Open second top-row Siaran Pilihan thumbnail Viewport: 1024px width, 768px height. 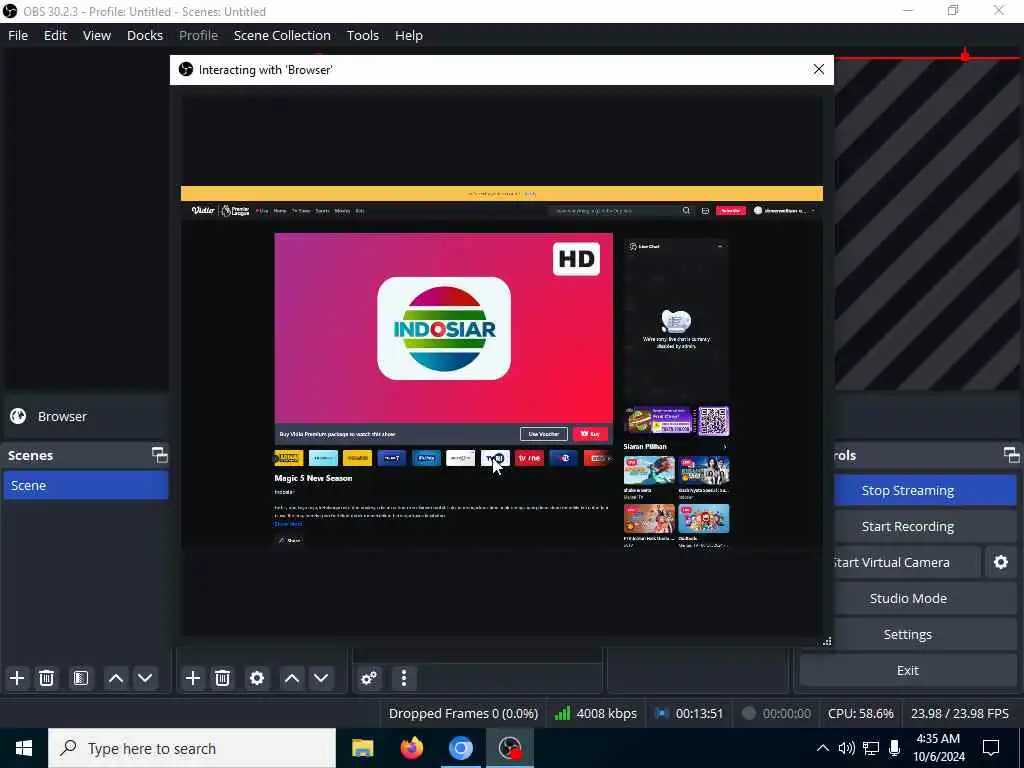(x=704, y=471)
